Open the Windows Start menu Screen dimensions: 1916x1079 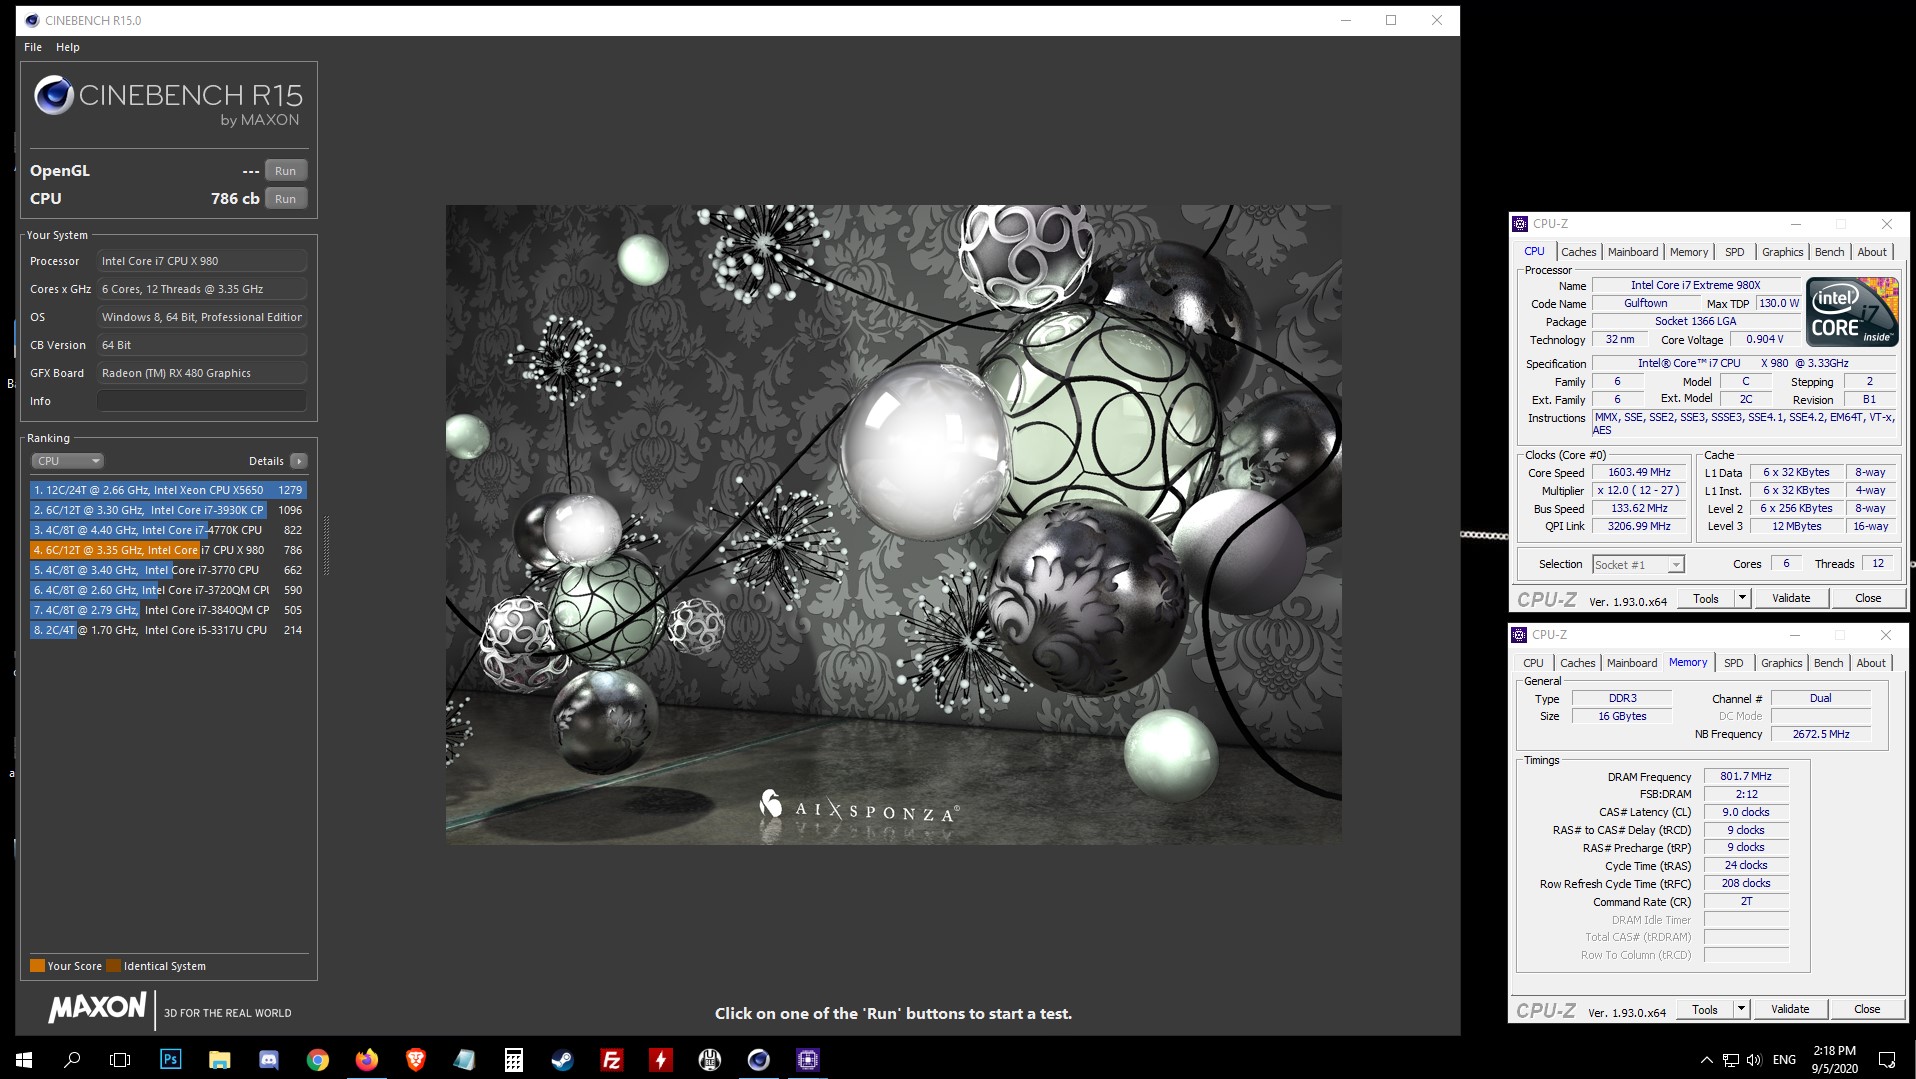pos(24,1059)
